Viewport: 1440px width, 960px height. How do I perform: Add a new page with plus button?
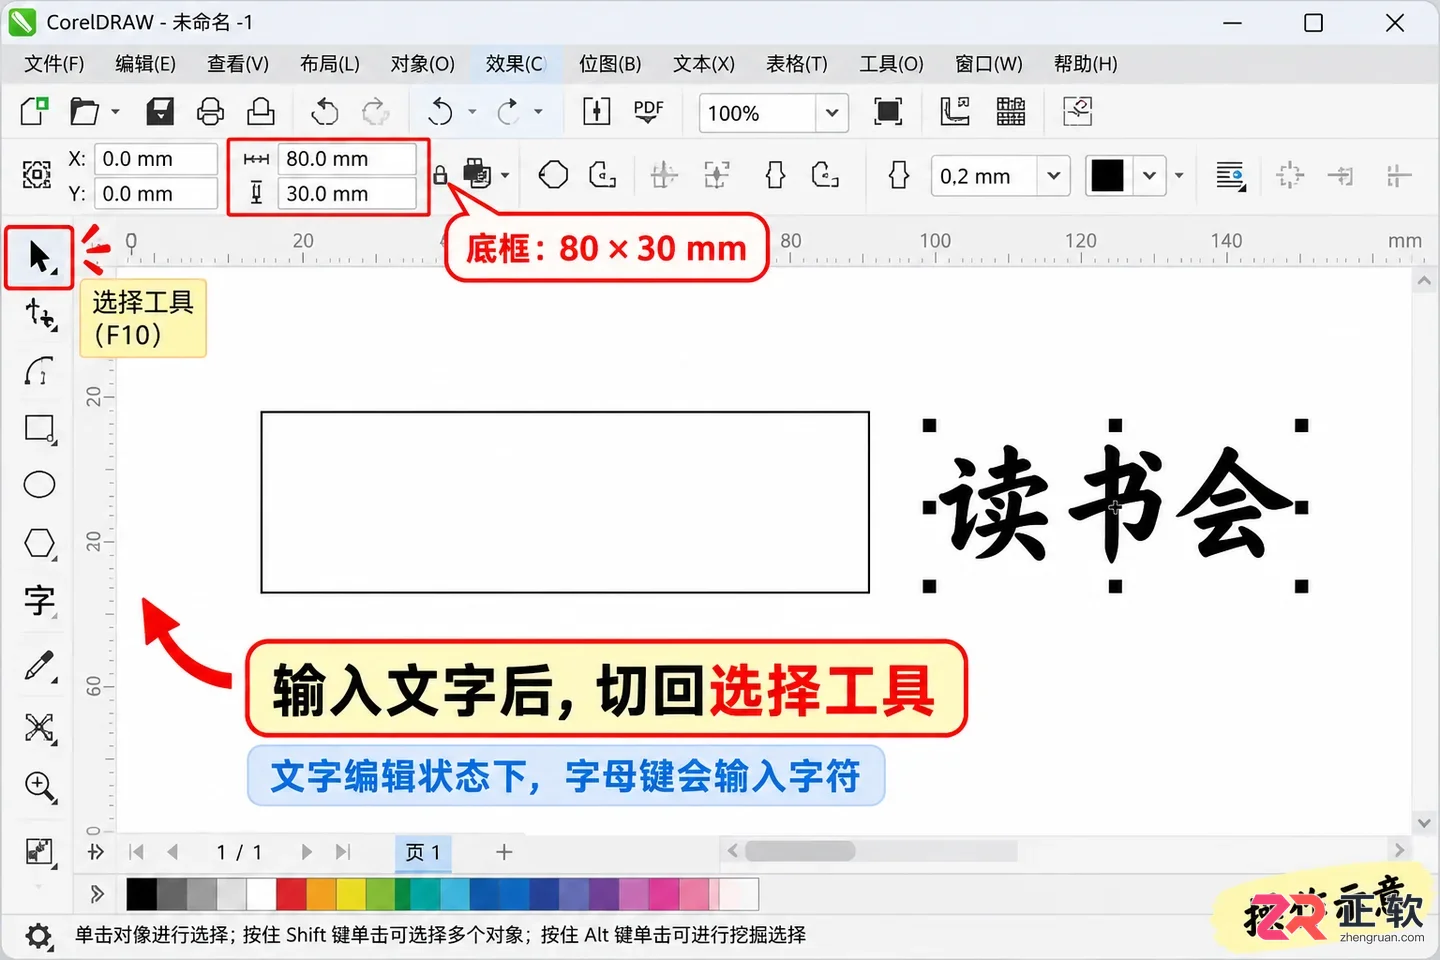[504, 852]
